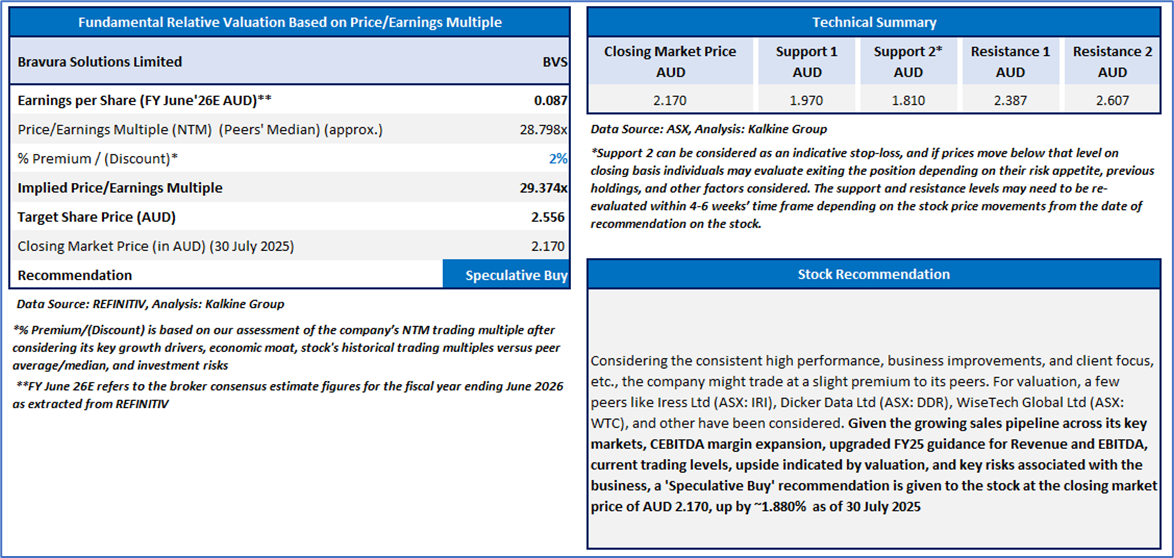Click the Technical Summary header bar
1174x558 pixels.
875,22
